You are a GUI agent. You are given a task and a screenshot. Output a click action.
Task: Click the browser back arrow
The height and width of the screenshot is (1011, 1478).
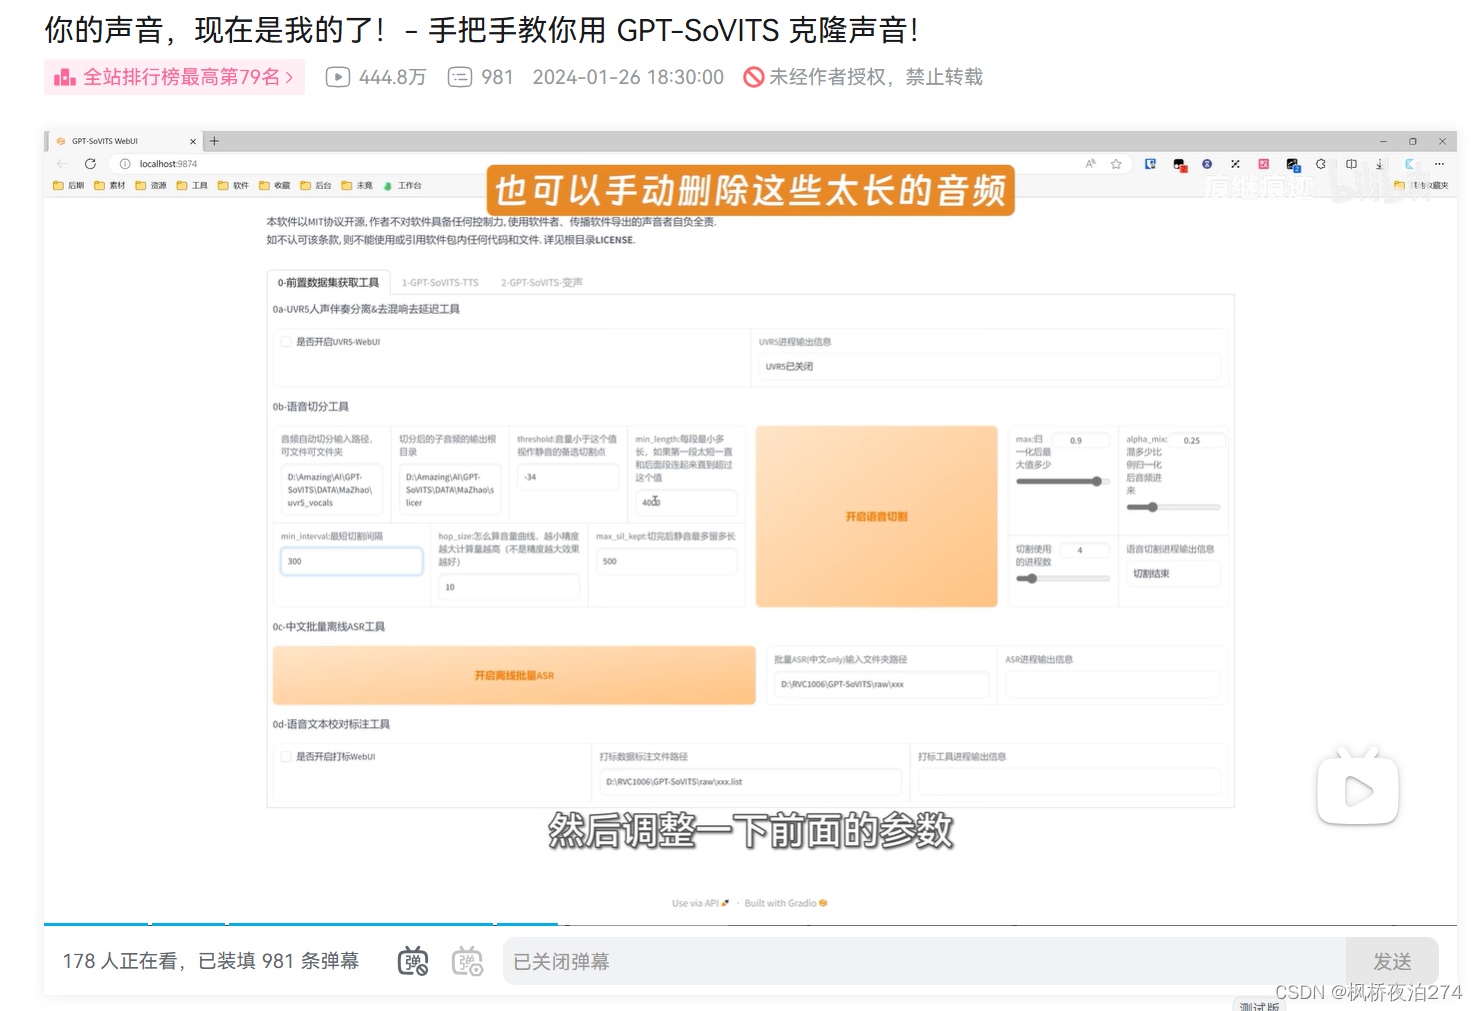tap(62, 163)
